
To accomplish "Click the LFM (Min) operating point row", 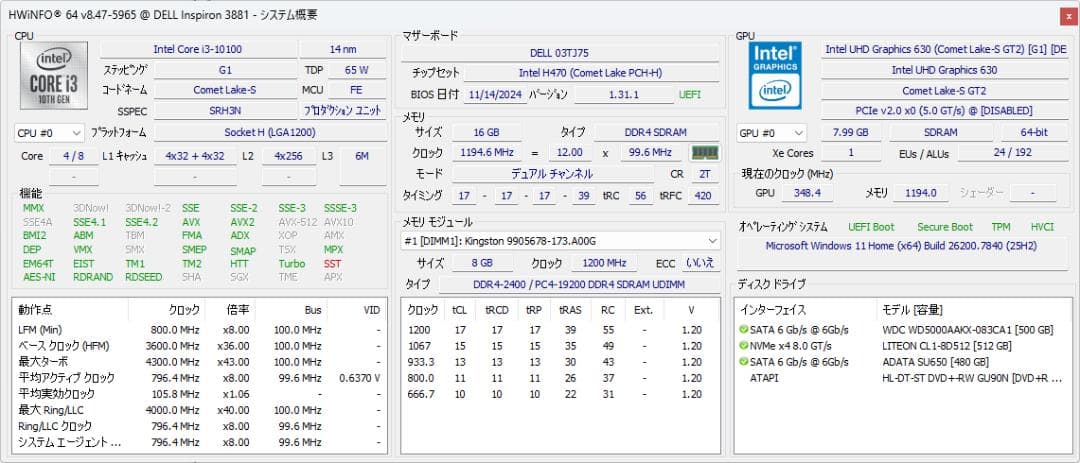I will tap(199, 330).
